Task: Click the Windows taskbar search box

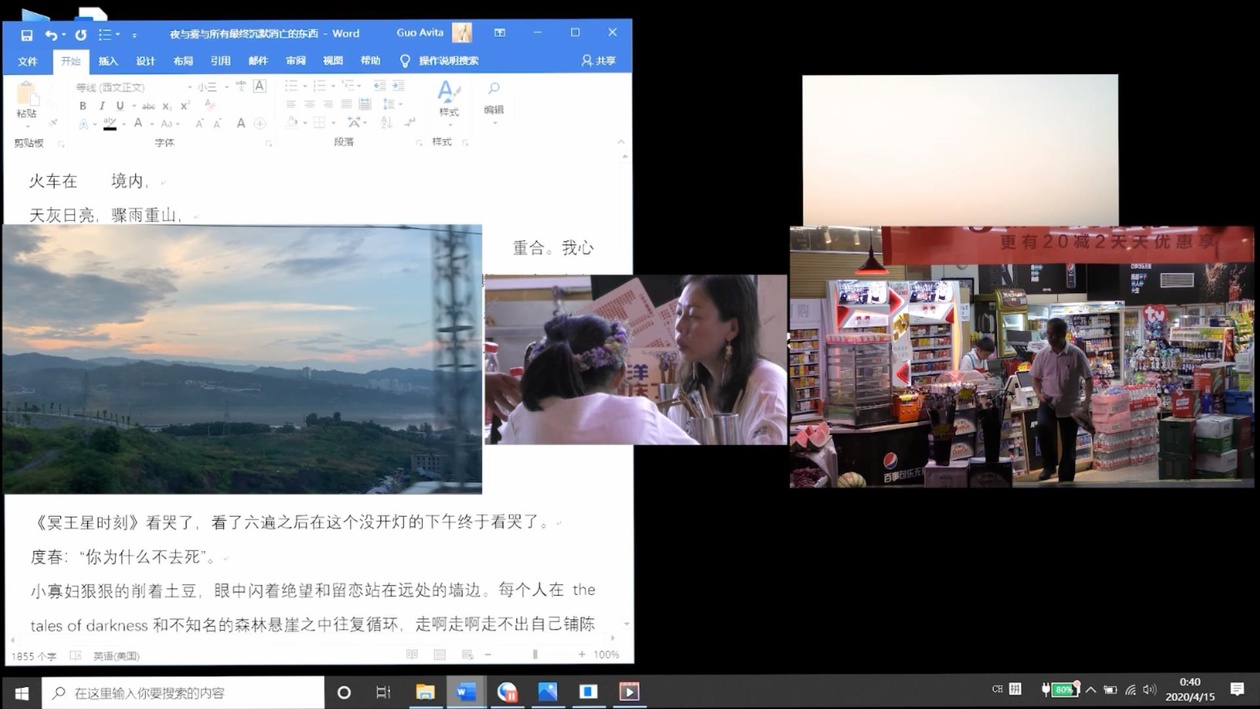Action: point(185,692)
